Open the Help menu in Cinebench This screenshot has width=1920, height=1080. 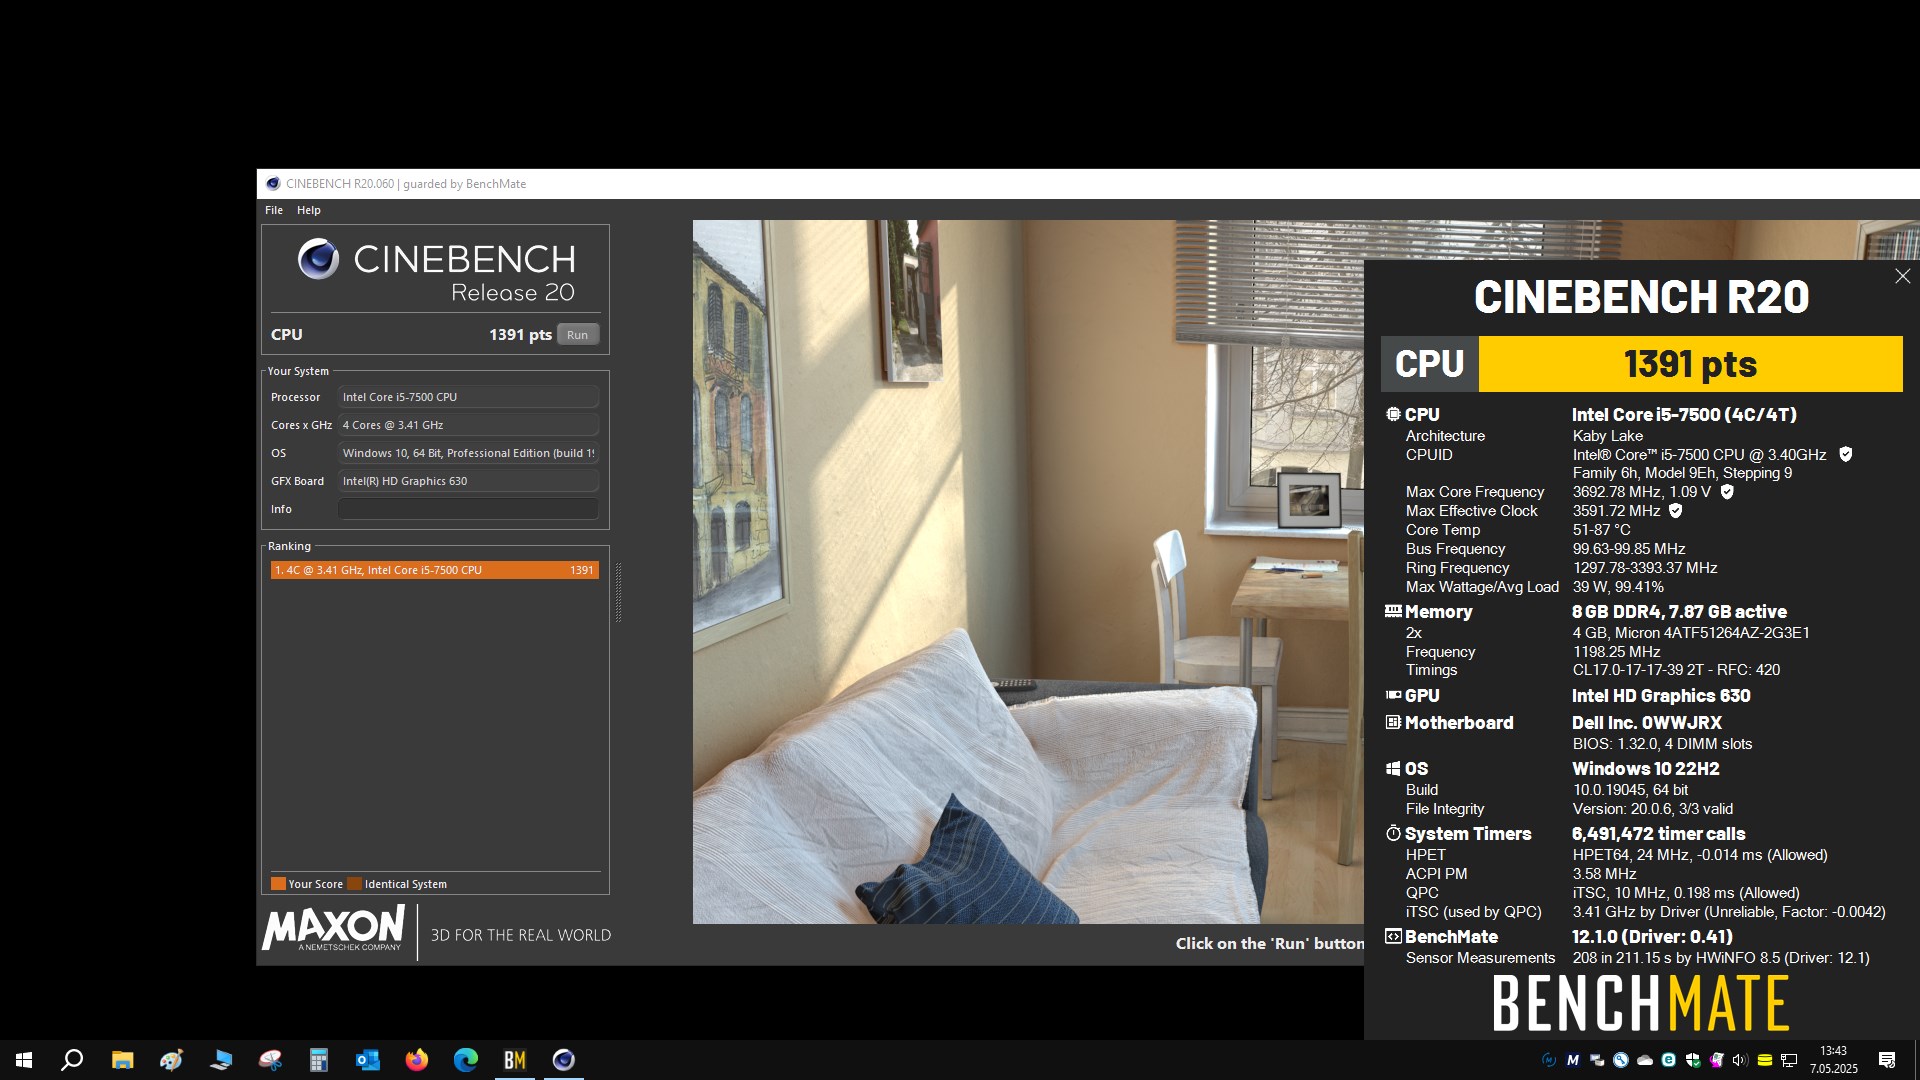309,210
